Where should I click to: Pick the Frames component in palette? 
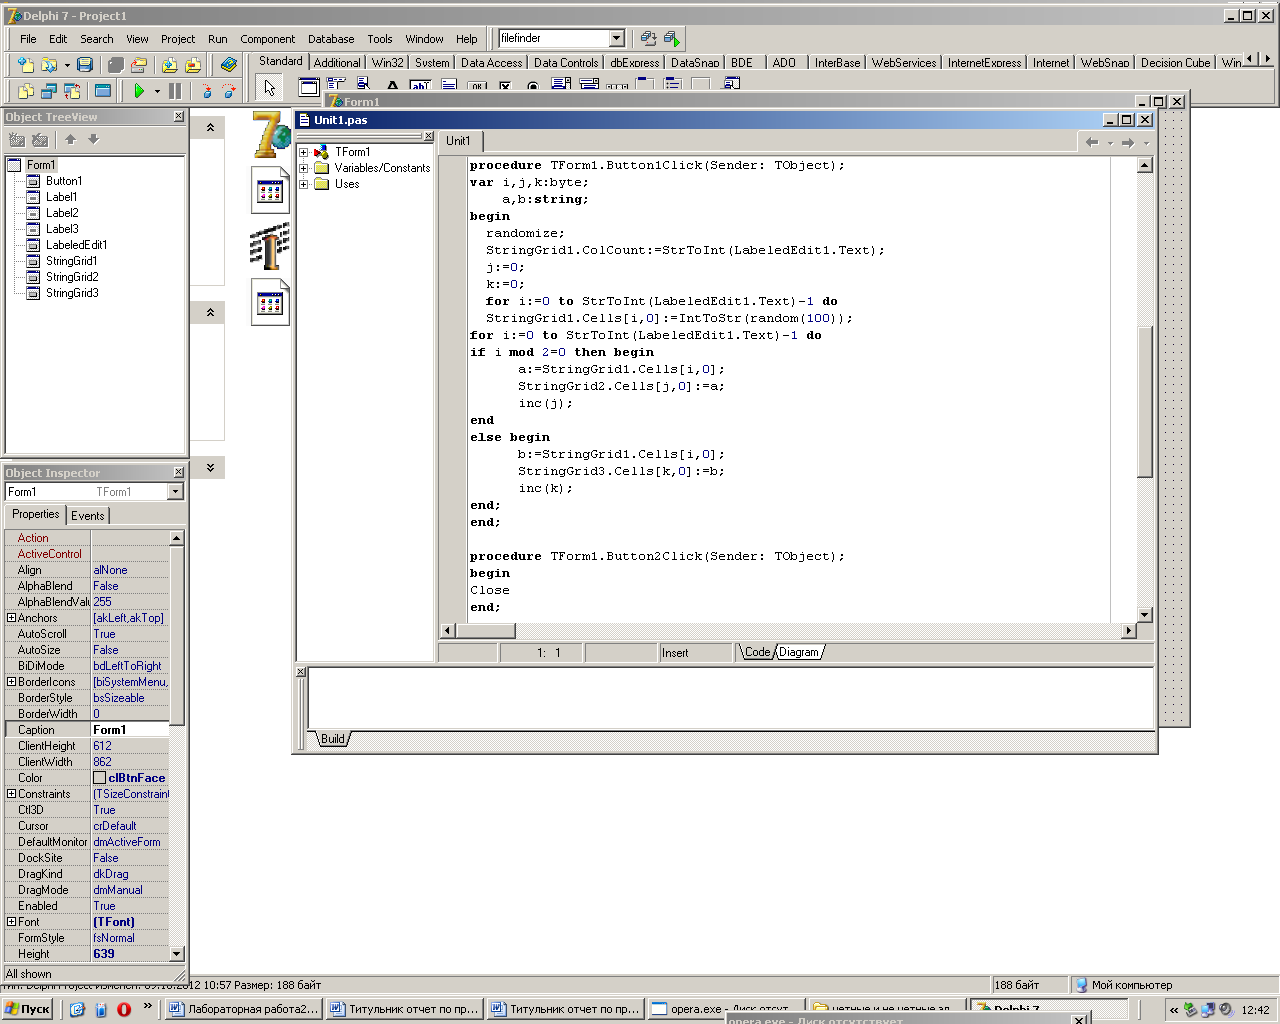[309, 87]
